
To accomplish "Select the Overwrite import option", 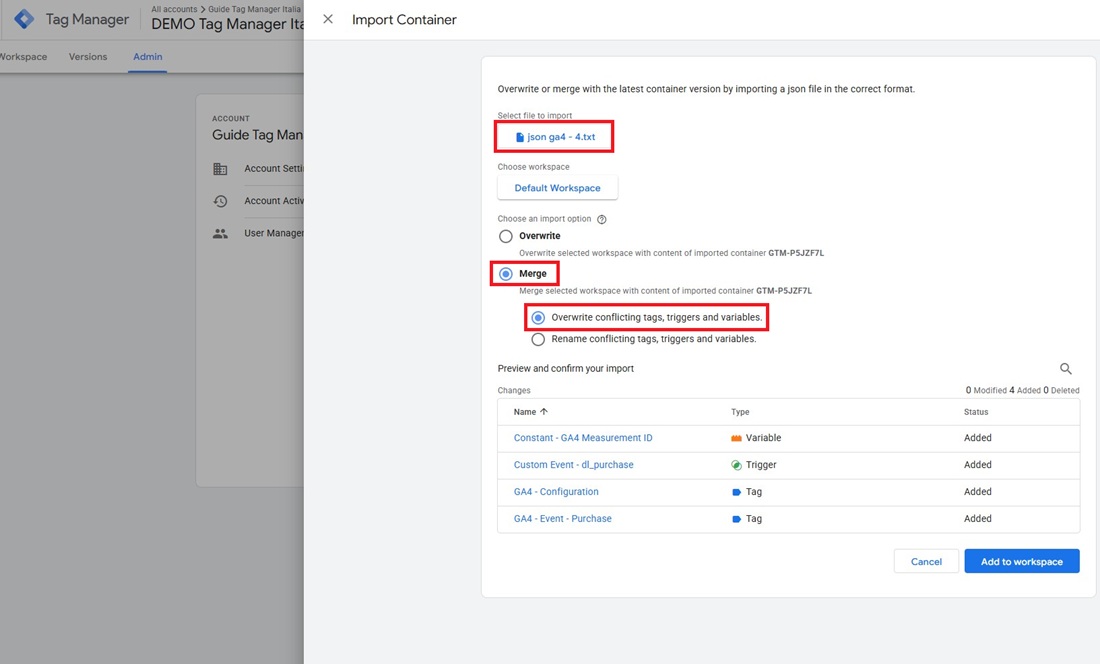I will tap(505, 236).
